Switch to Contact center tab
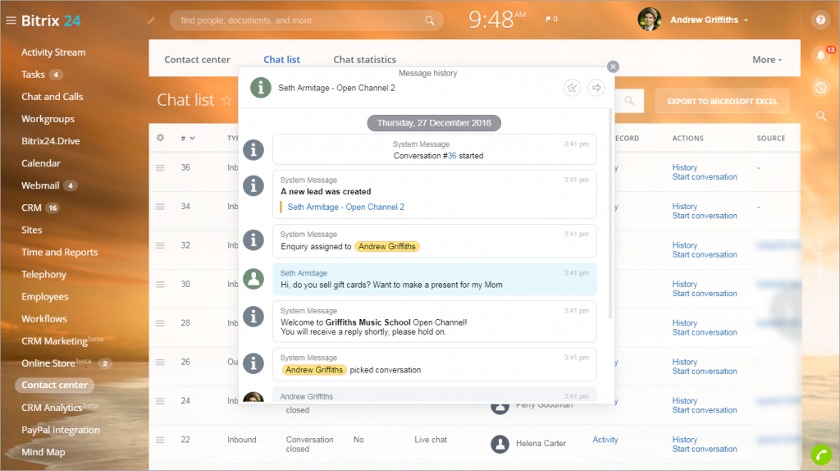840x471 pixels. [197, 59]
